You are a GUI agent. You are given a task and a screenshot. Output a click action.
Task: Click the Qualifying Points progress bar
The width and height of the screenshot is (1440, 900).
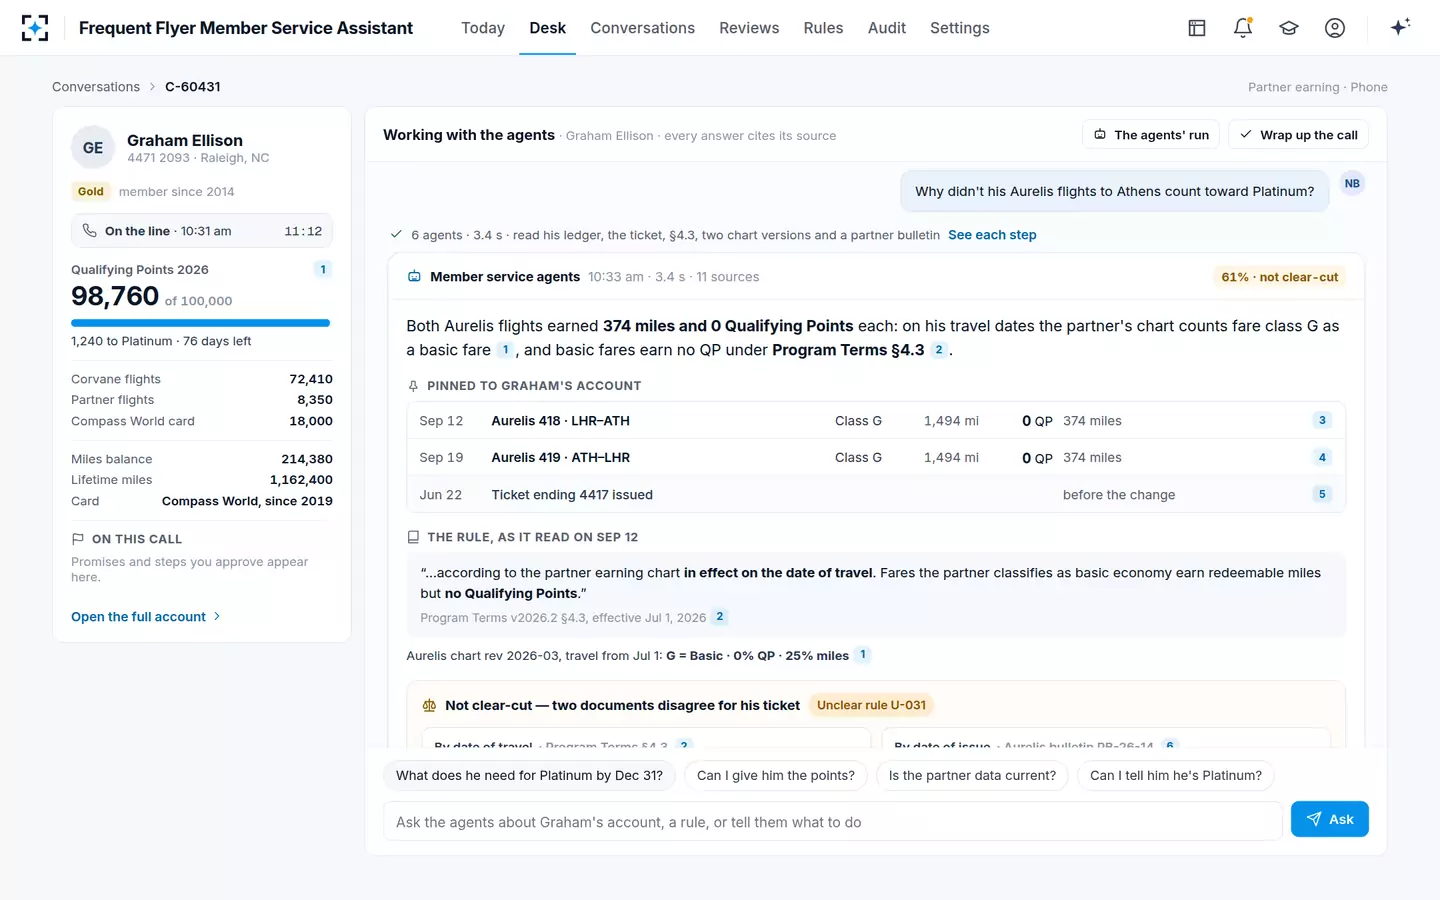point(200,323)
